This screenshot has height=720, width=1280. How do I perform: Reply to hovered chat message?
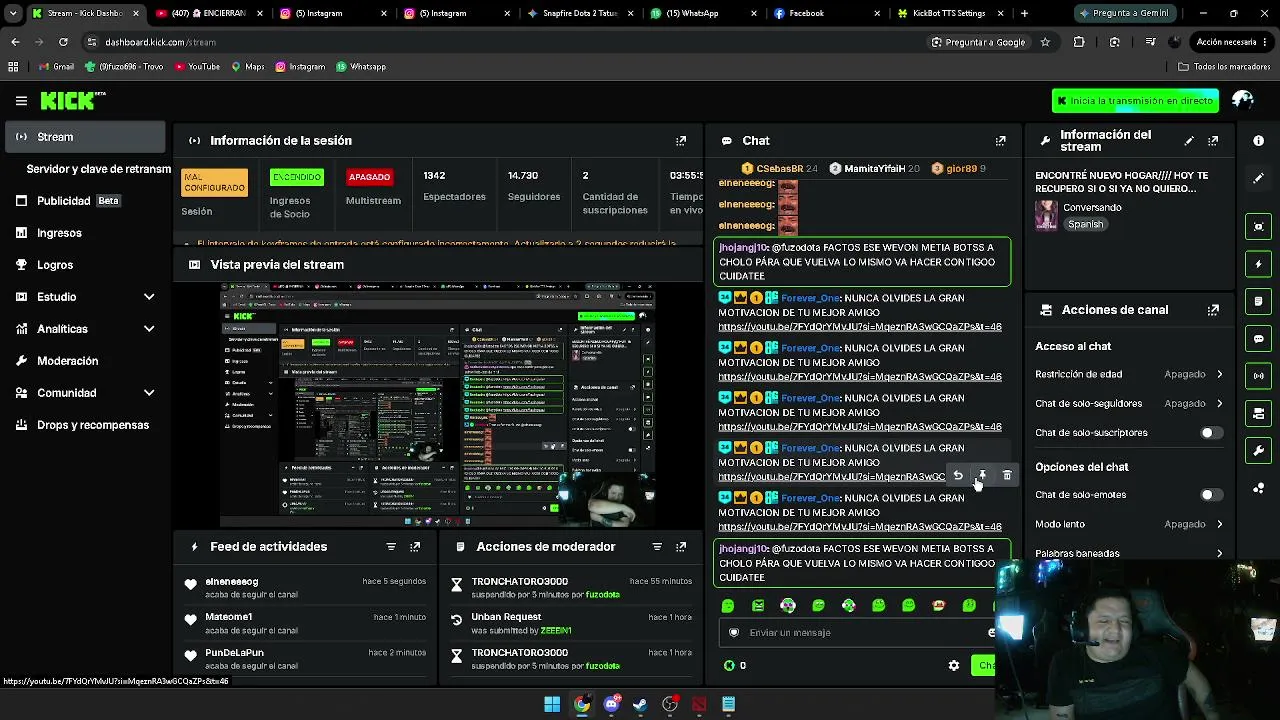coord(958,476)
